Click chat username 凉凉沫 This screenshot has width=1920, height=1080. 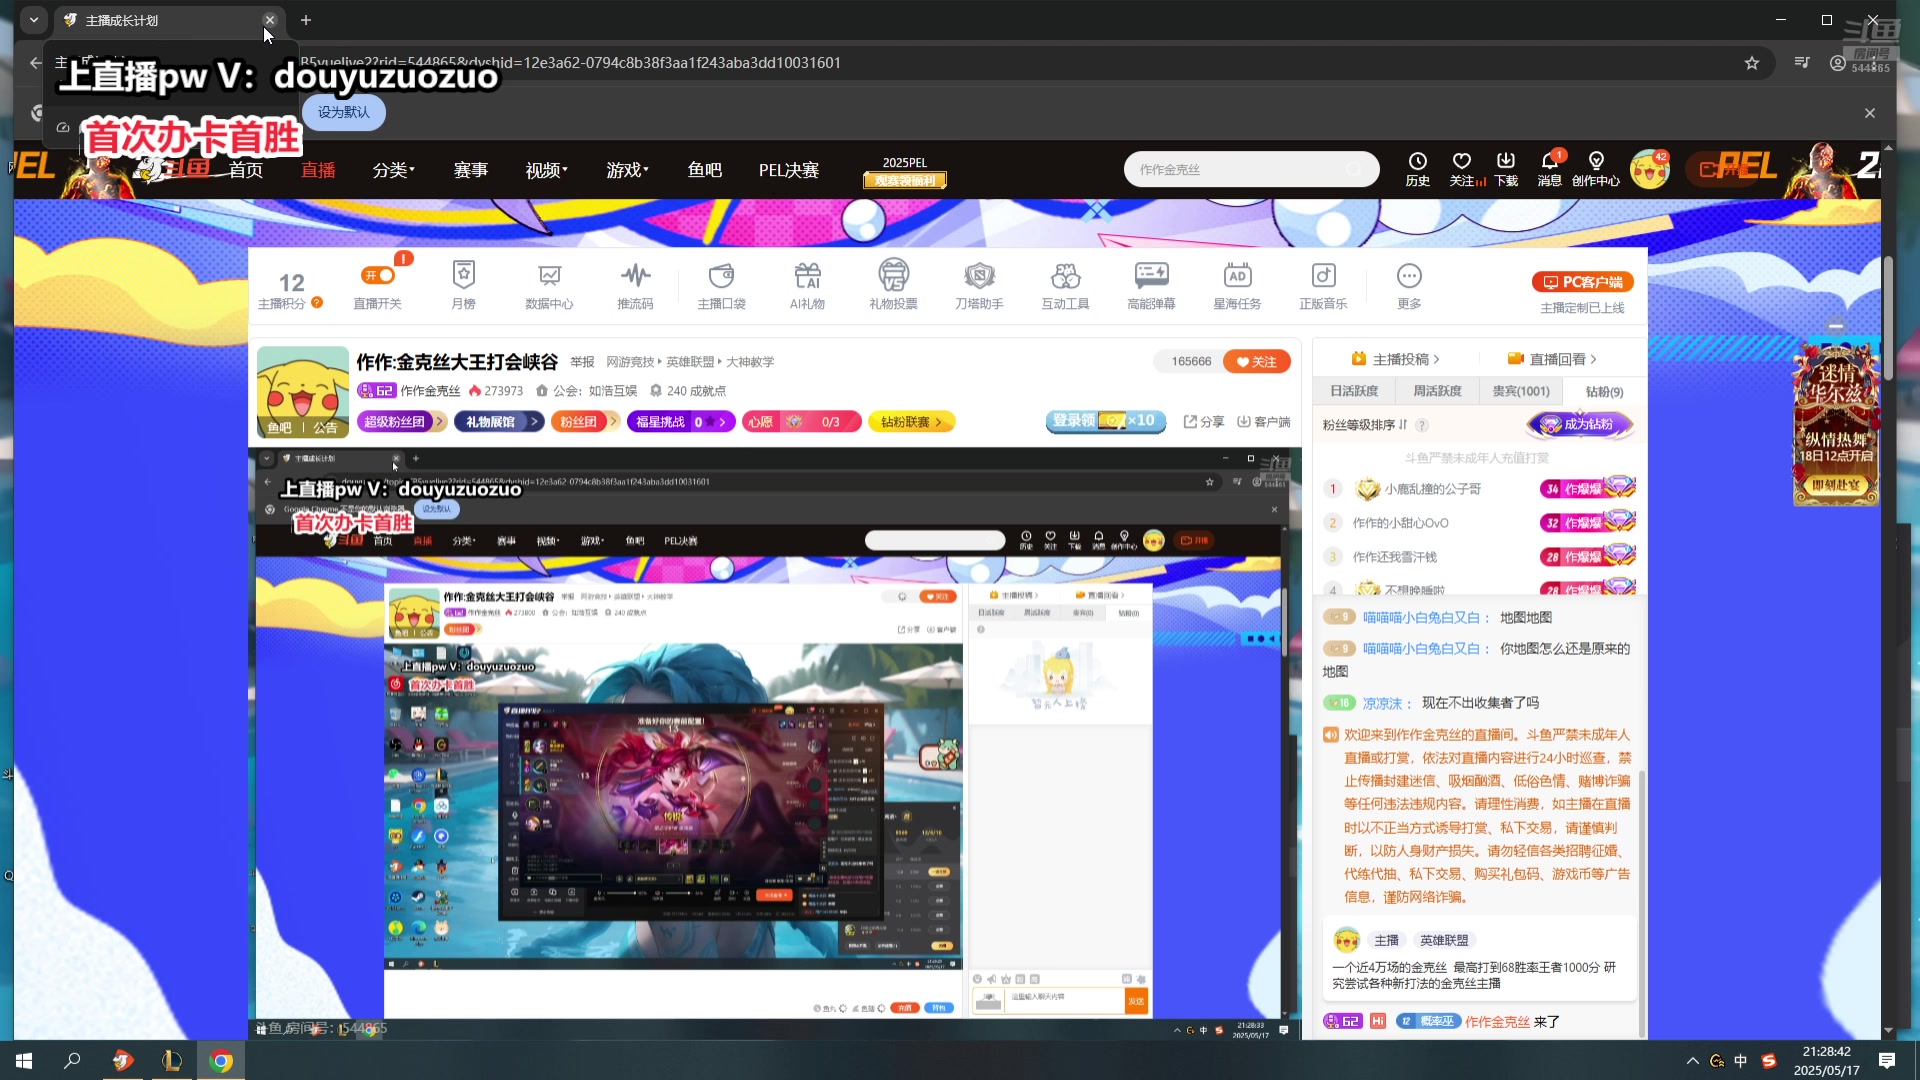(x=1382, y=703)
